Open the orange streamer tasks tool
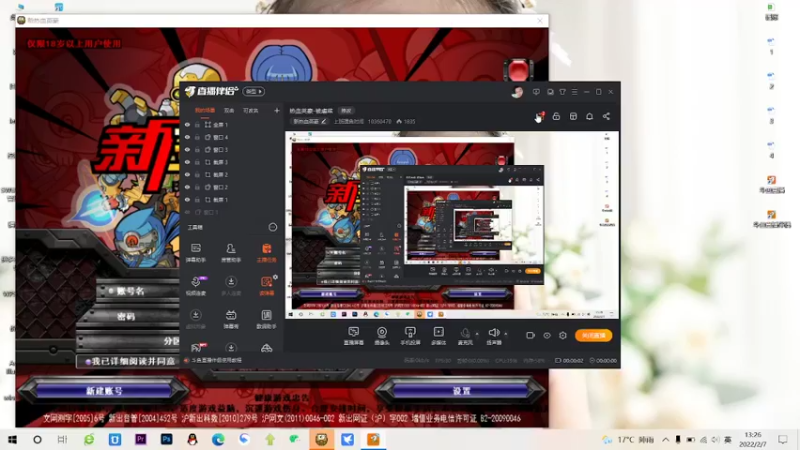Viewport: 800px width, 450px height. click(266, 253)
